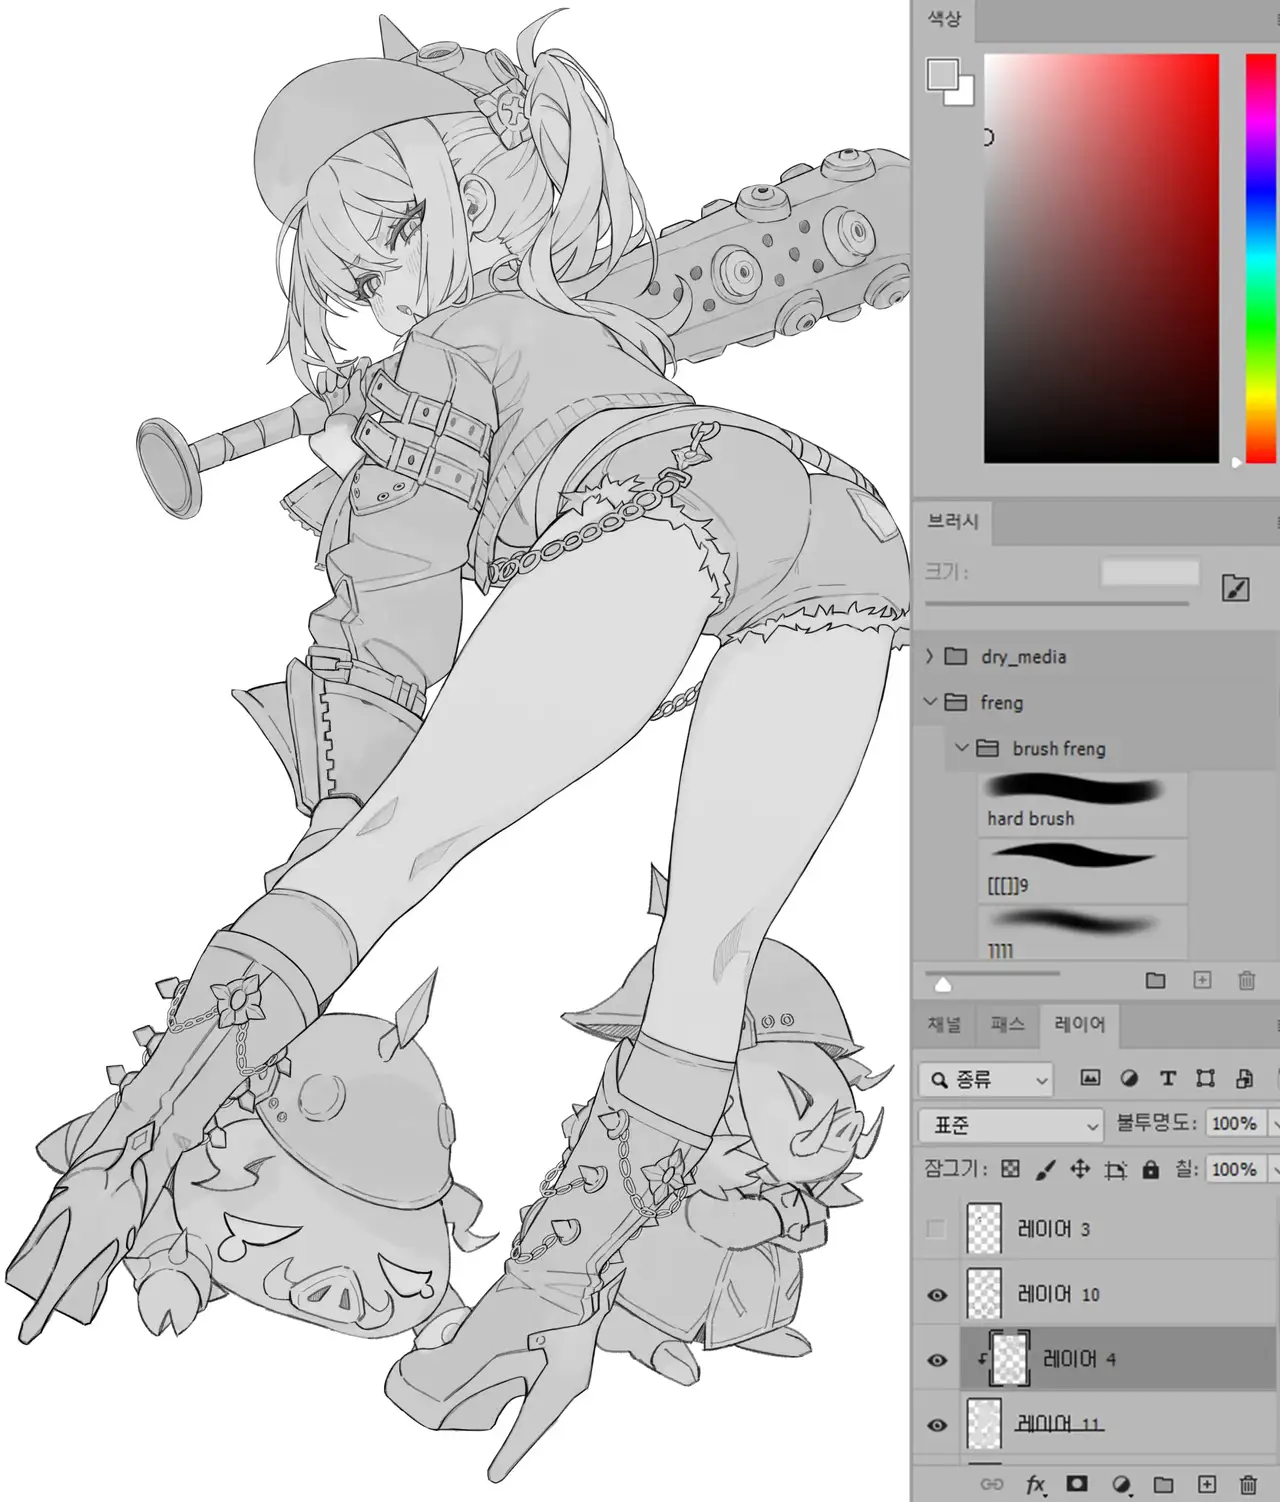This screenshot has width=1280, height=1502.
Task: Add a layer mask
Action: coord(1077,1484)
